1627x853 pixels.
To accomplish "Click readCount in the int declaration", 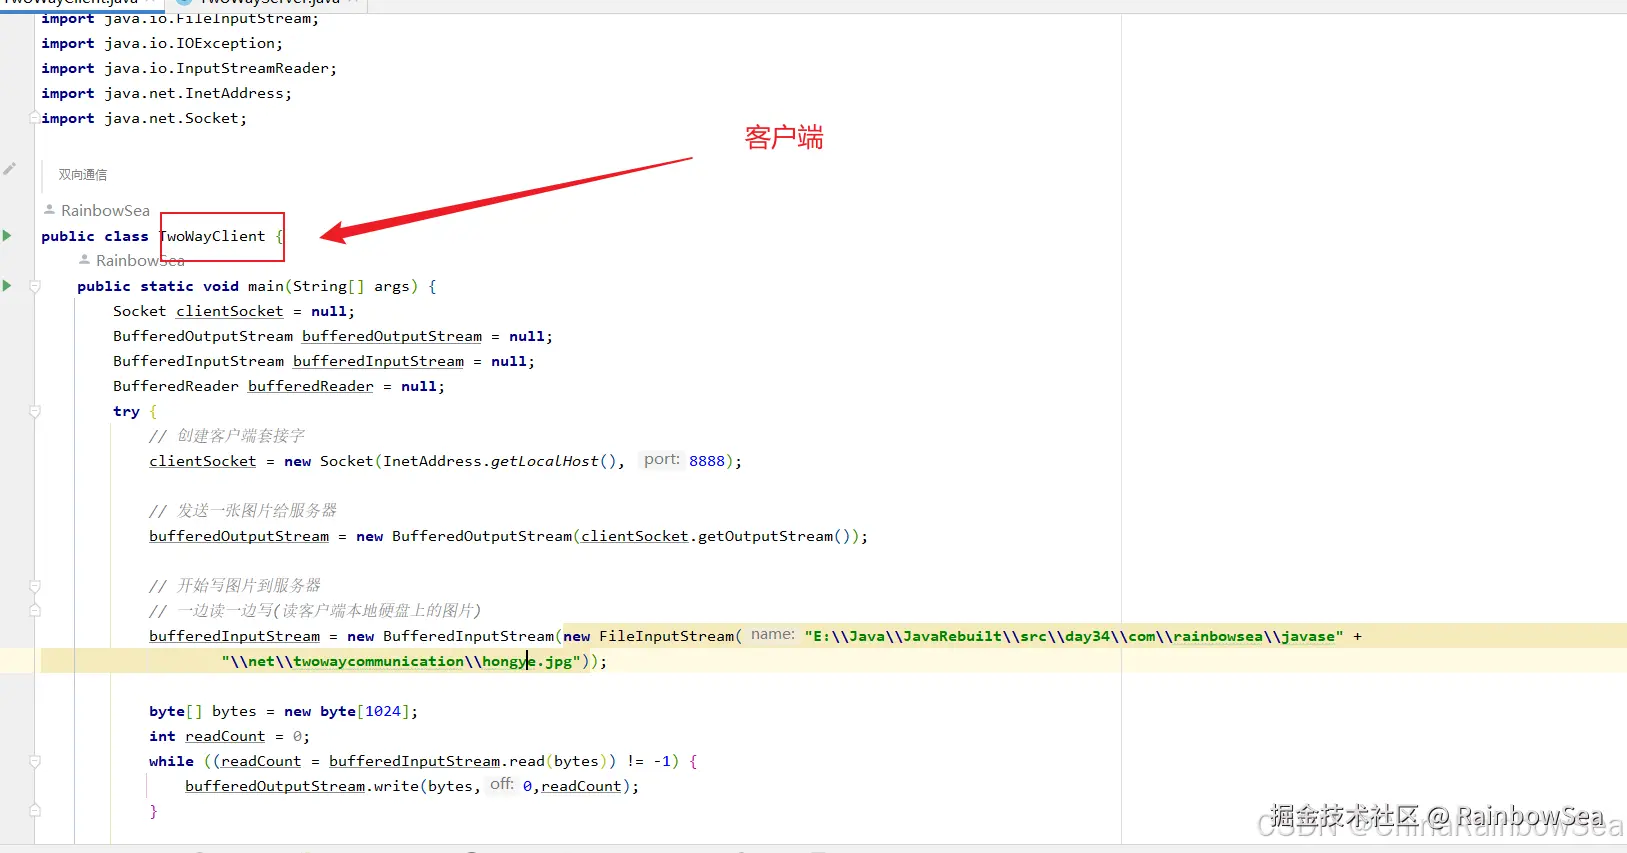I will point(225,736).
